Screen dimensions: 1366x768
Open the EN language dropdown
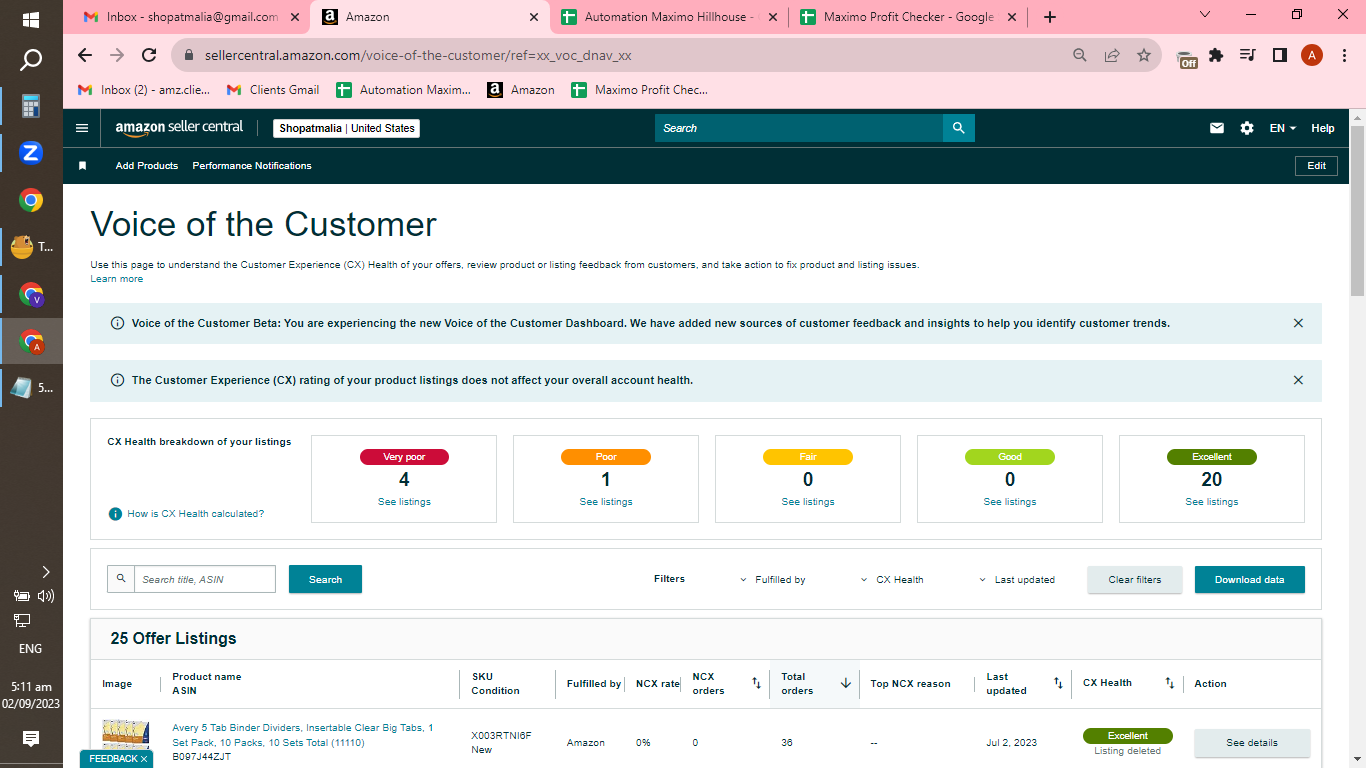click(1283, 128)
